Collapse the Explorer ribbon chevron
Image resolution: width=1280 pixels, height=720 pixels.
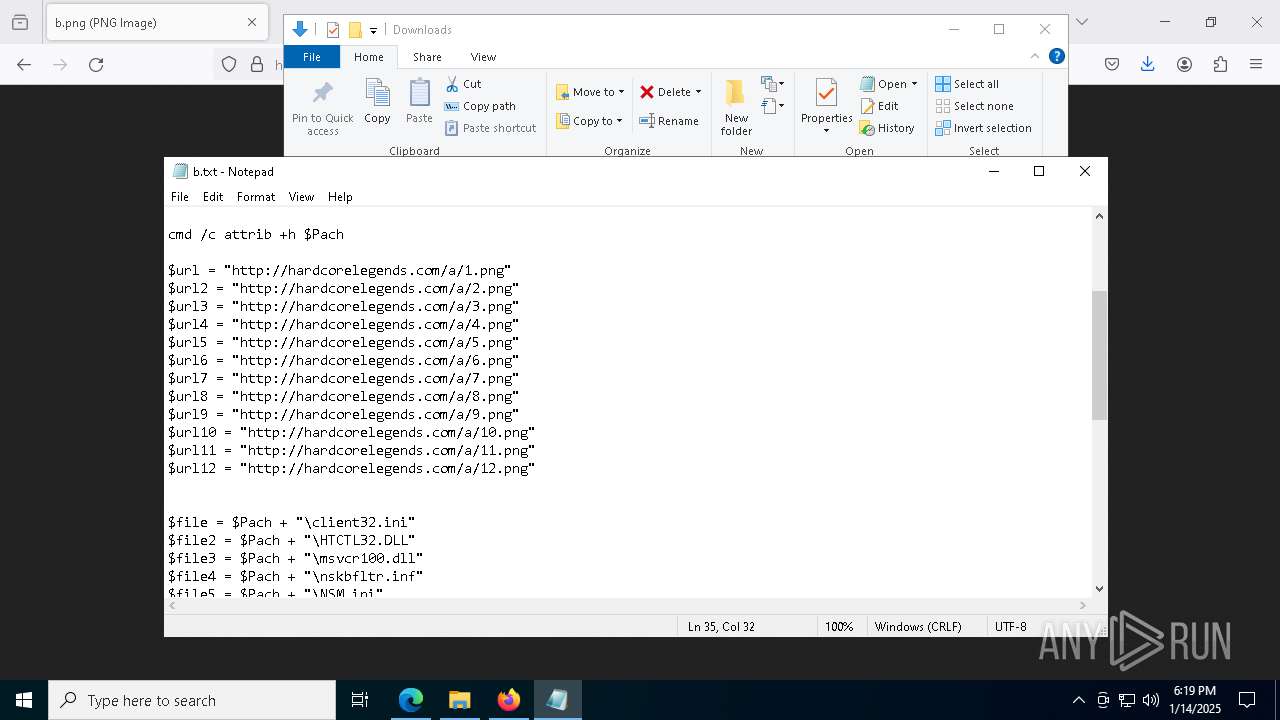point(1034,56)
